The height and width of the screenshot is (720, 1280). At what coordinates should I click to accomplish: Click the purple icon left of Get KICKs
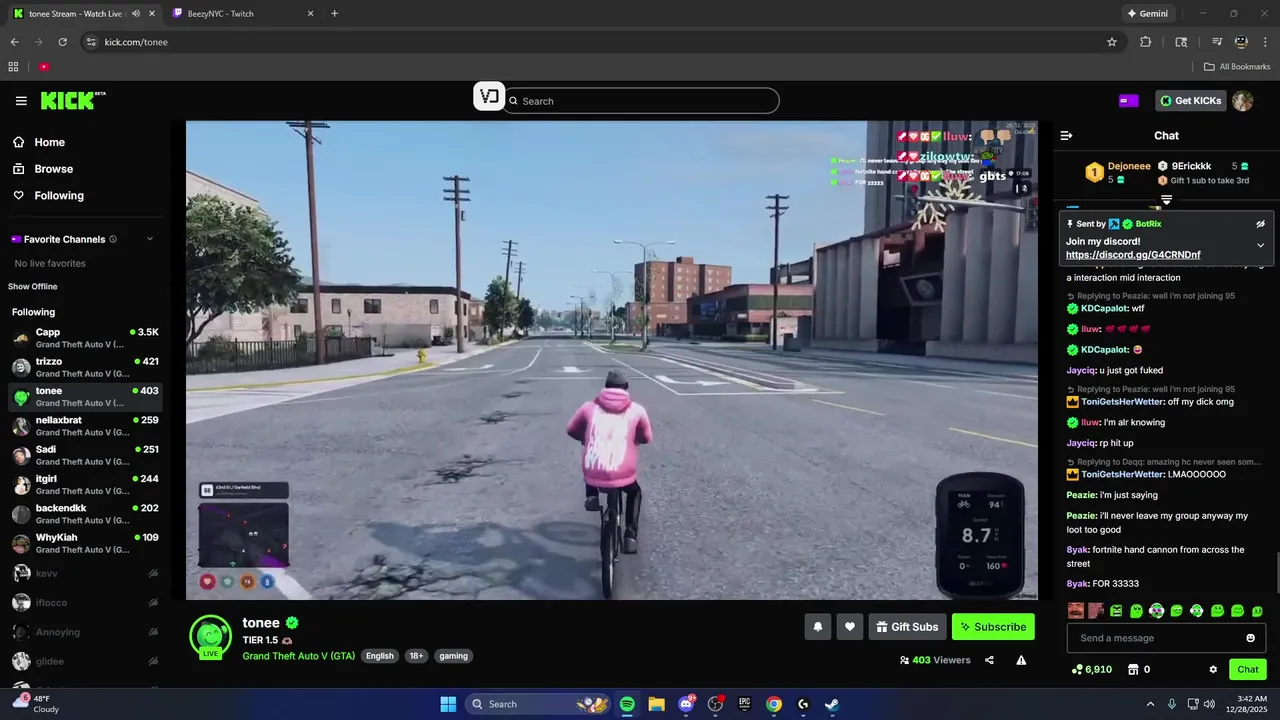(x=1128, y=101)
